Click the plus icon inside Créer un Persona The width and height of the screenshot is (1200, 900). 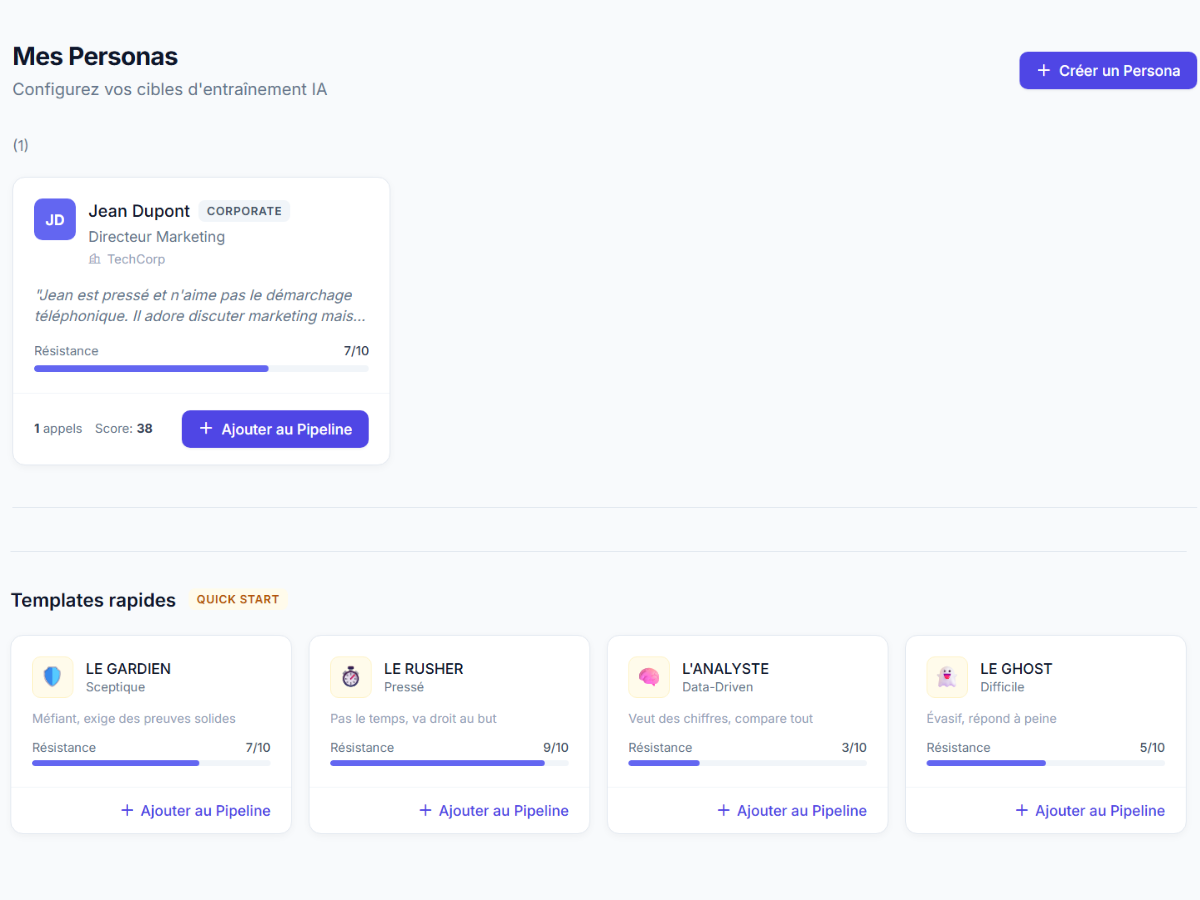click(1043, 70)
